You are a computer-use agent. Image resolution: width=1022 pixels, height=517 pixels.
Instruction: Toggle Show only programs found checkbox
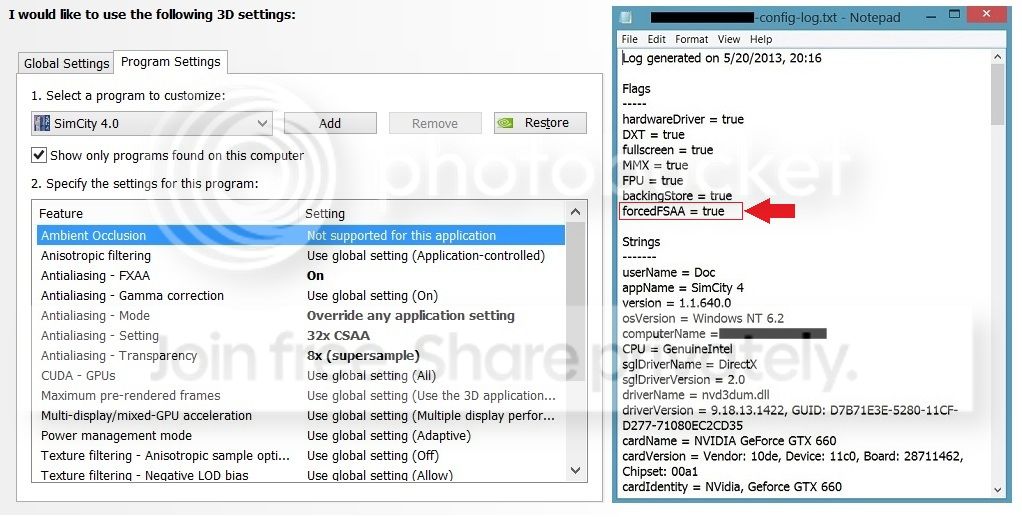[x=39, y=155]
